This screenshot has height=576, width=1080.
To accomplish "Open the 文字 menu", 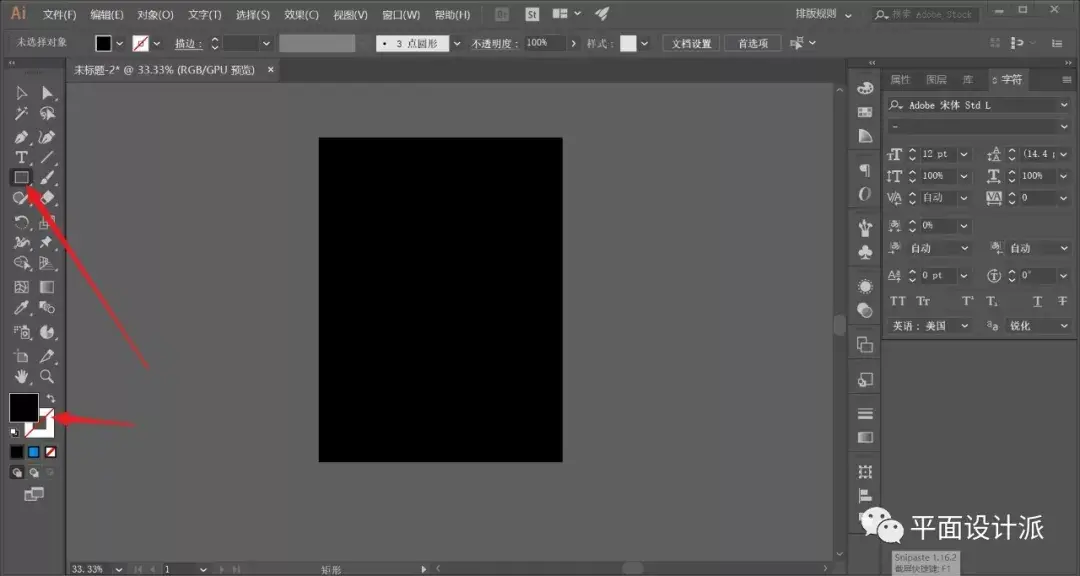I will pyautogui.click(x=203, y=14).
